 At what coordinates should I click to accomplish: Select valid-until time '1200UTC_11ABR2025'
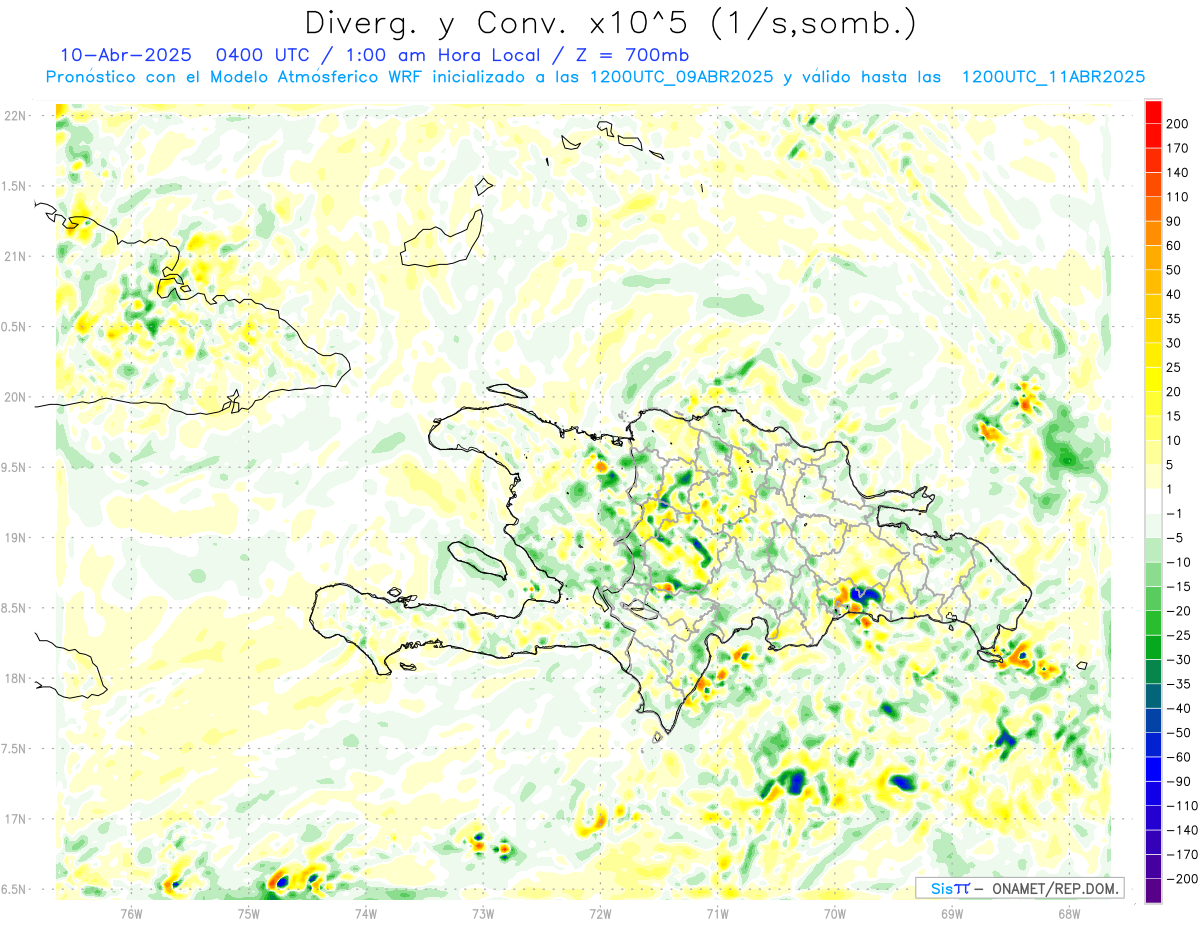point(1053,77)
